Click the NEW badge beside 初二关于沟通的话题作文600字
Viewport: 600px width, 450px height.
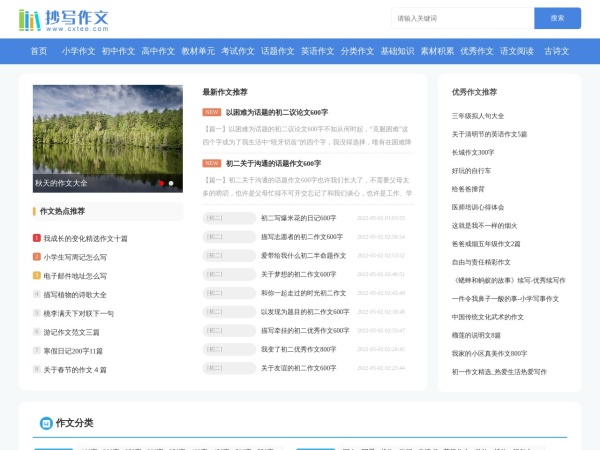pos(211,163)
